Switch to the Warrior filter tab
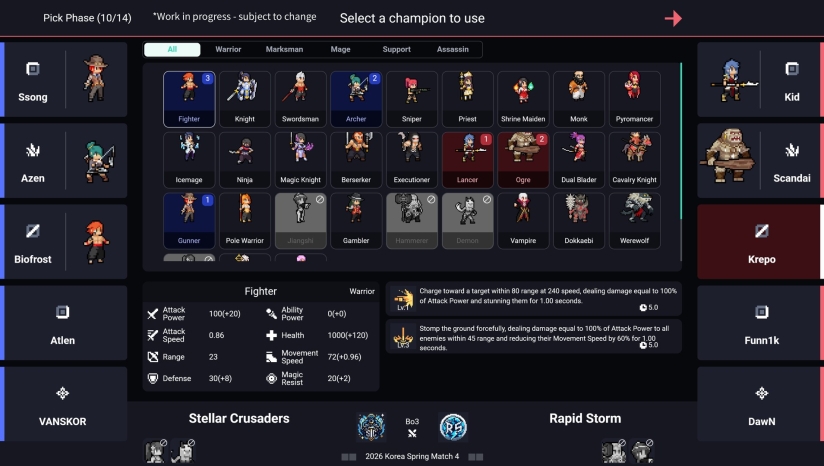 [x=228, y=49]
